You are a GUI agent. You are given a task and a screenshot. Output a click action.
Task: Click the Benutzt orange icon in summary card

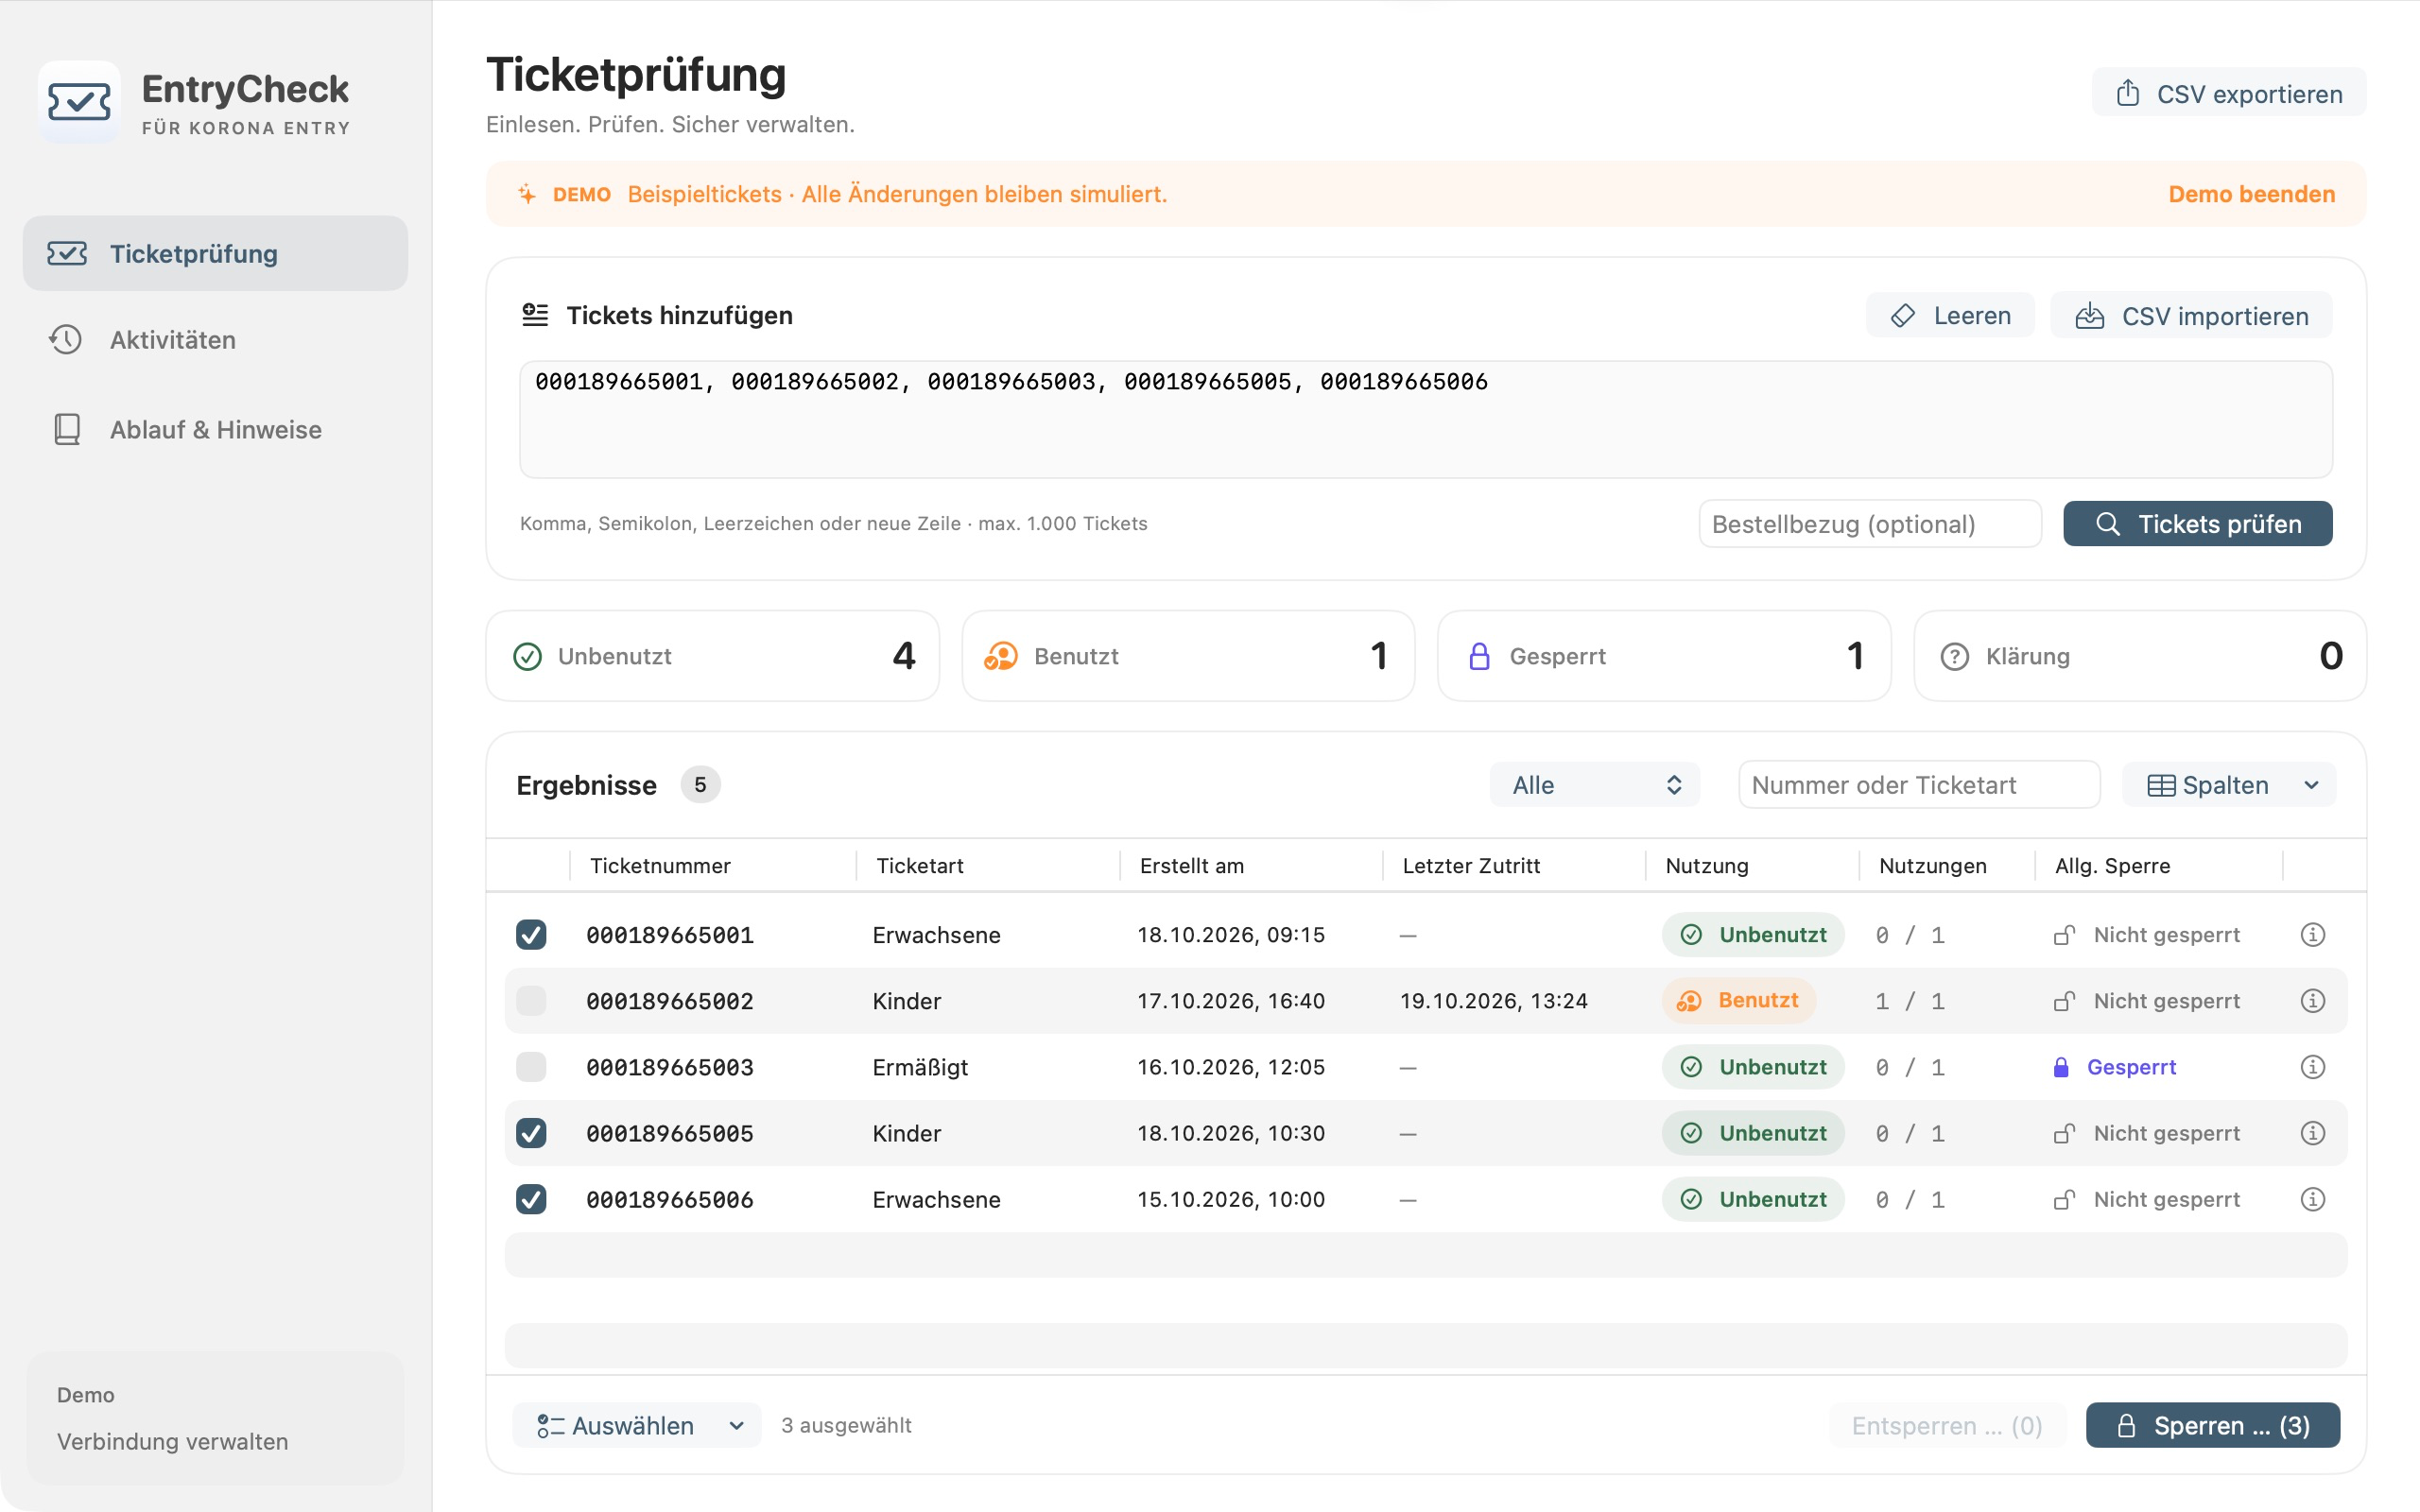[1000, 657]
